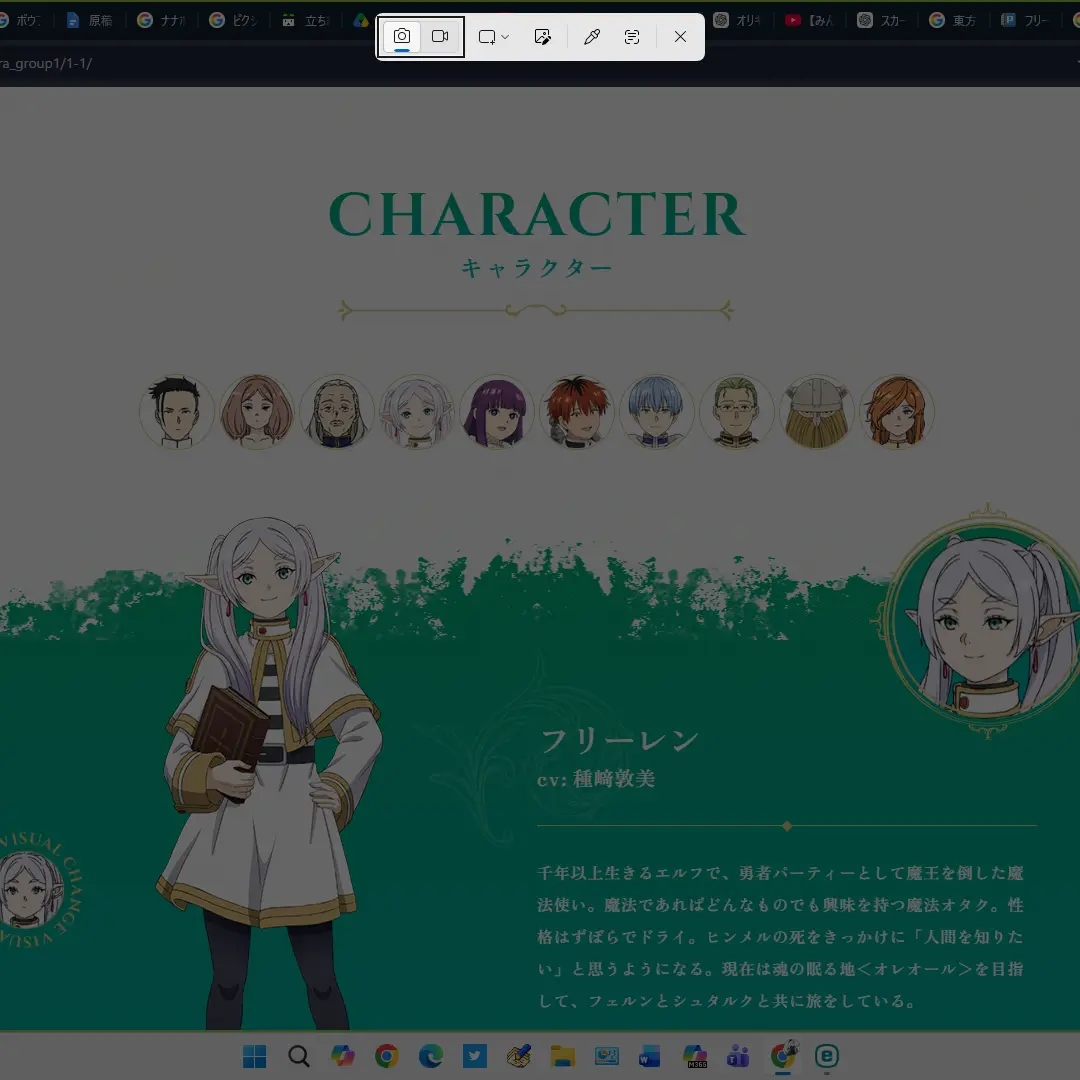Open the hand-with-pen drawing app icon

(x=519, y=1056)
